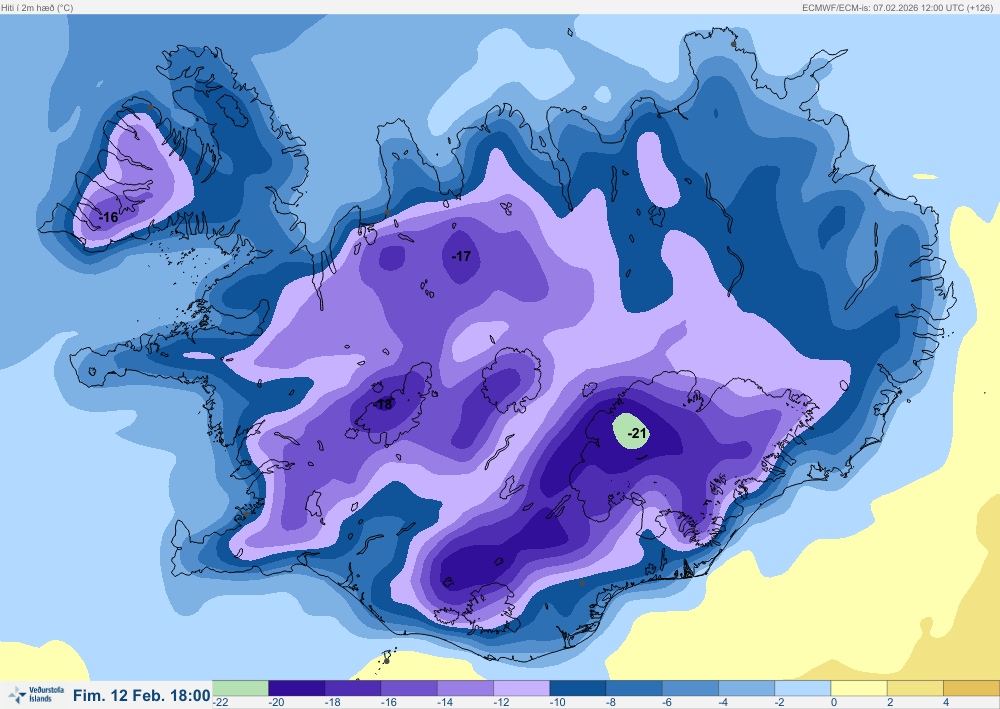Viewport: 1000px width, 709px height.
Task: Select the pale blue swatch between -2 and 0
Action: pyautogui.click(x=803, y=688)
